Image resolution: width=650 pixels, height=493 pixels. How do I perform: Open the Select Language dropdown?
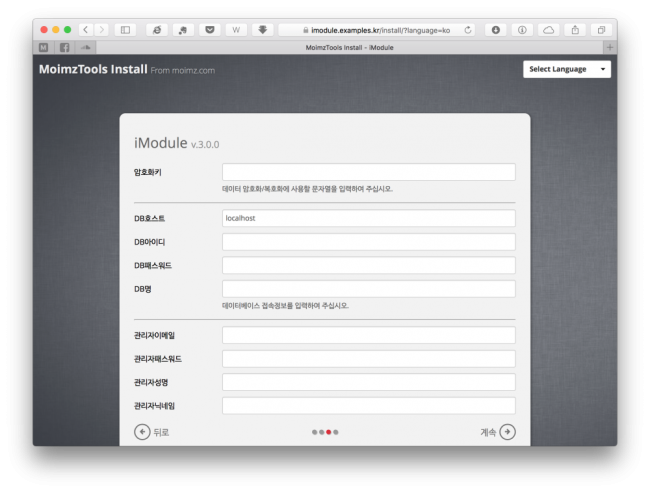(x=567, y=69)
